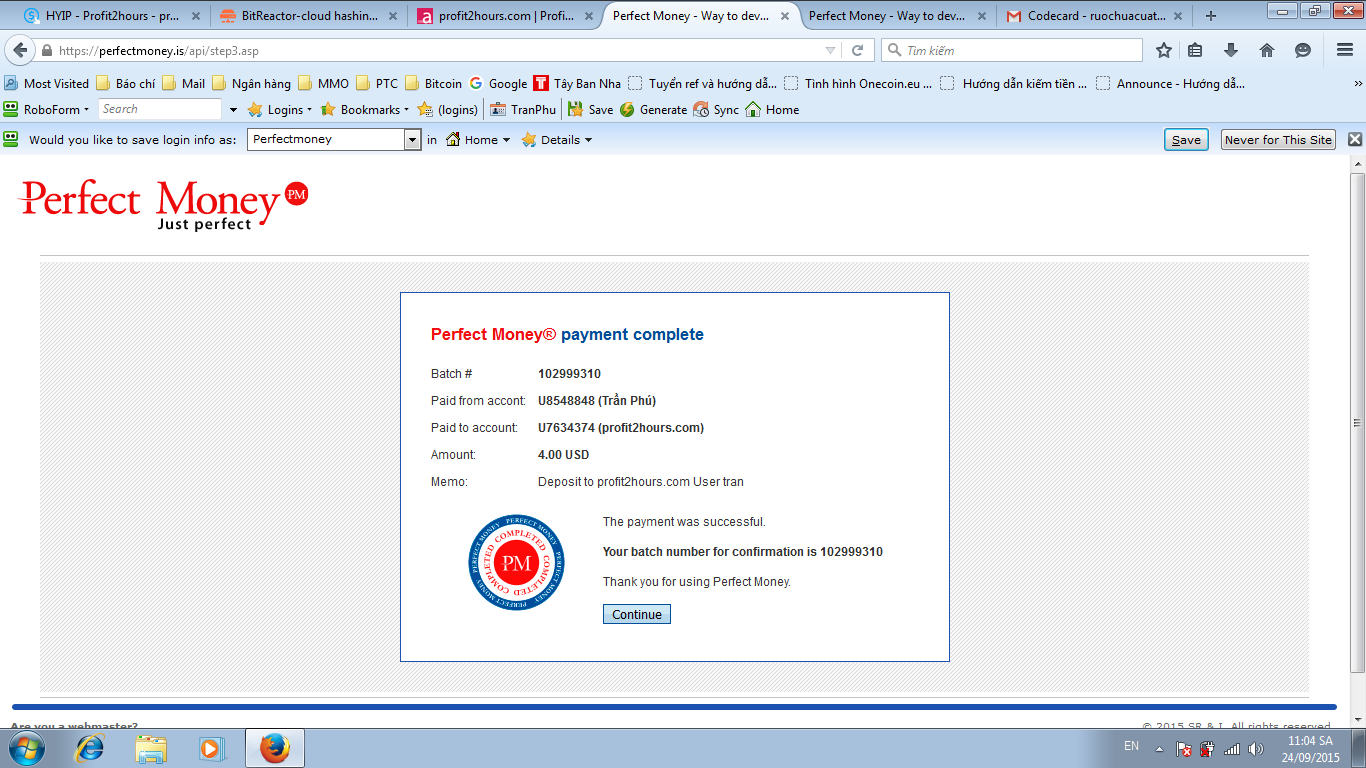Viewport: 1366px width, 768px height.
Task: Click the RoboForm Search input field
Action: (160, 110)
